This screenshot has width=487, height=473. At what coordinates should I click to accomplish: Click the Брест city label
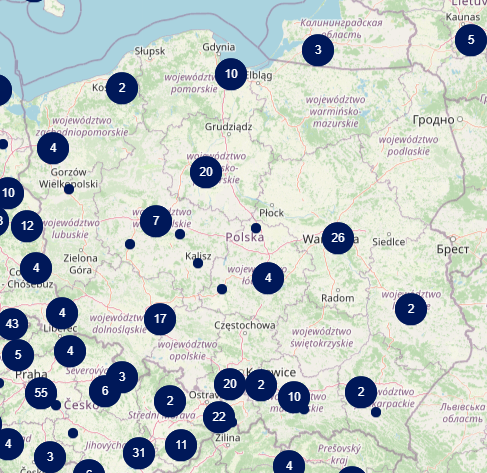click(453, 249)
